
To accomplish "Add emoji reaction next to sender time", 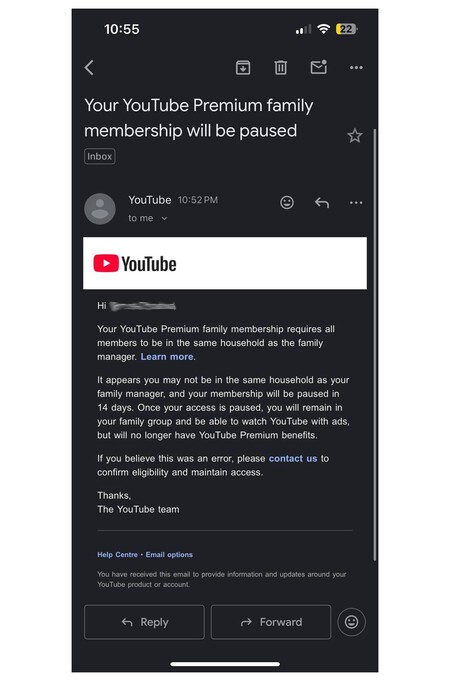I will 287,202.
